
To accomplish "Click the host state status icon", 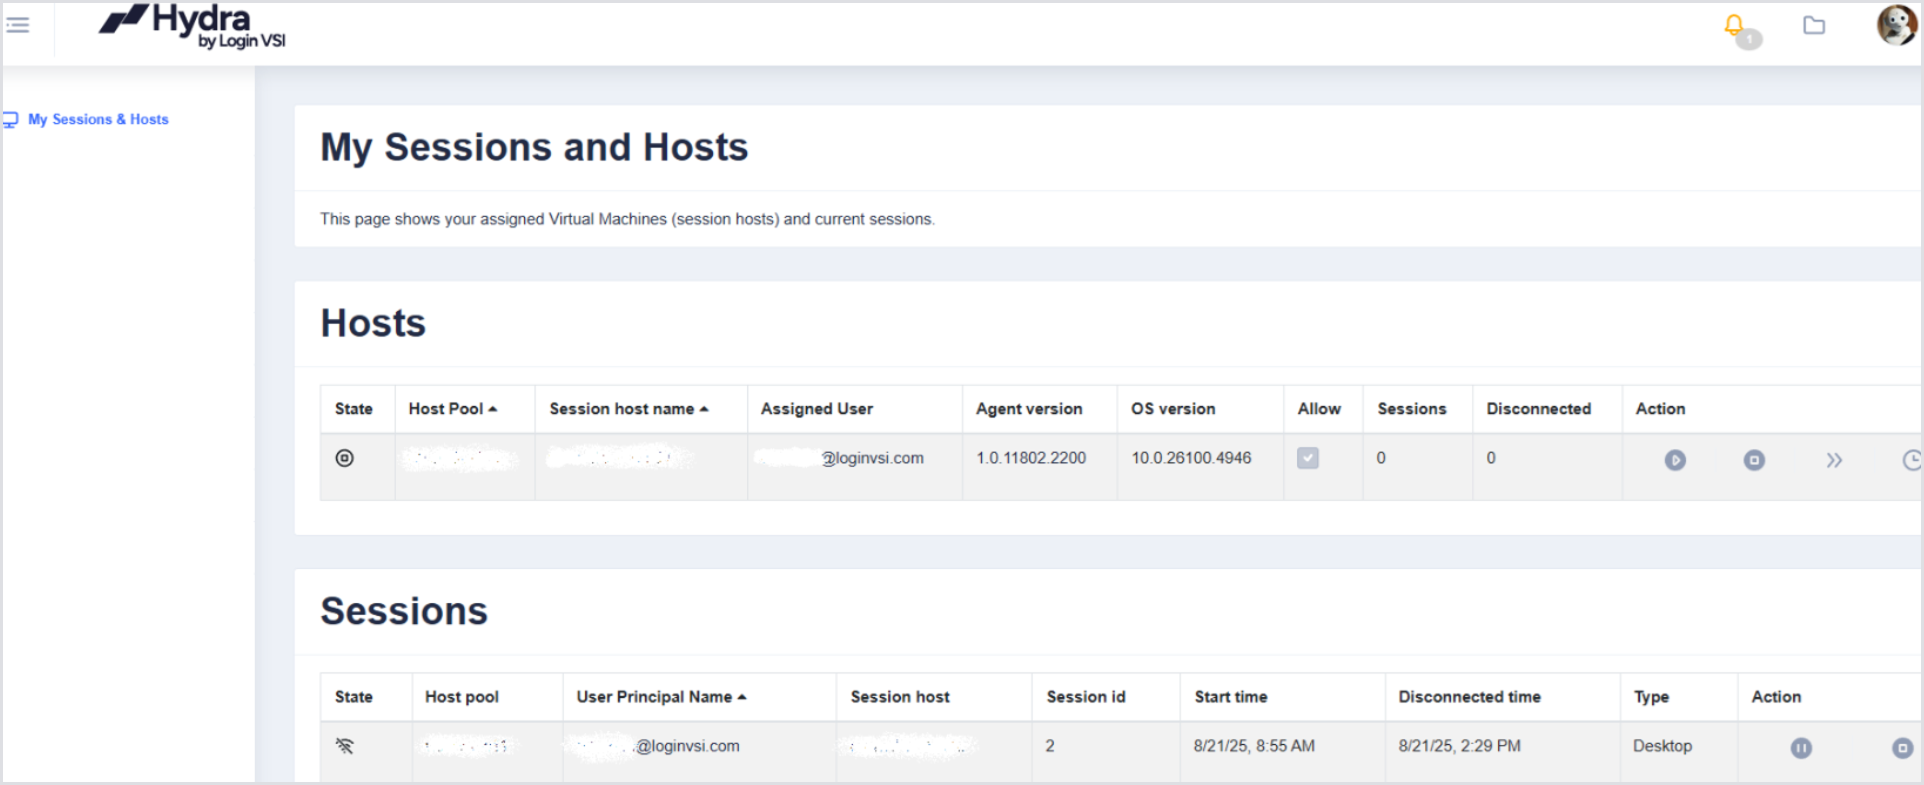I will 345,458.
